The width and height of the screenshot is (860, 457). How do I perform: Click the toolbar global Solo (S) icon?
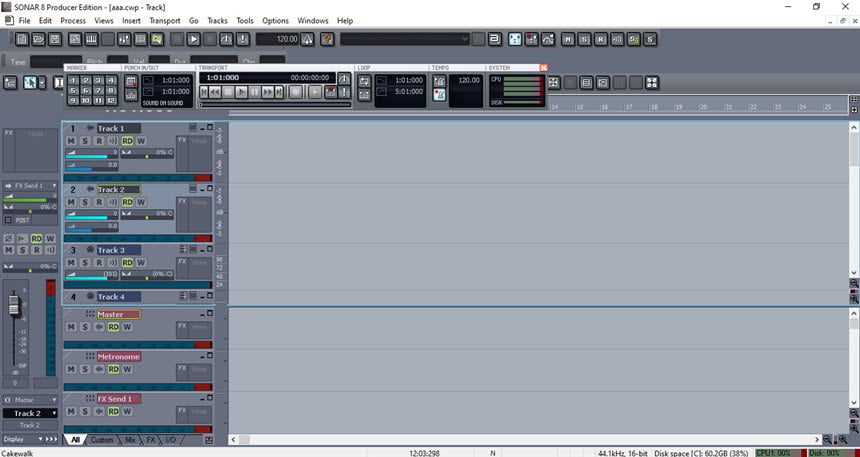tap(585, 40)
